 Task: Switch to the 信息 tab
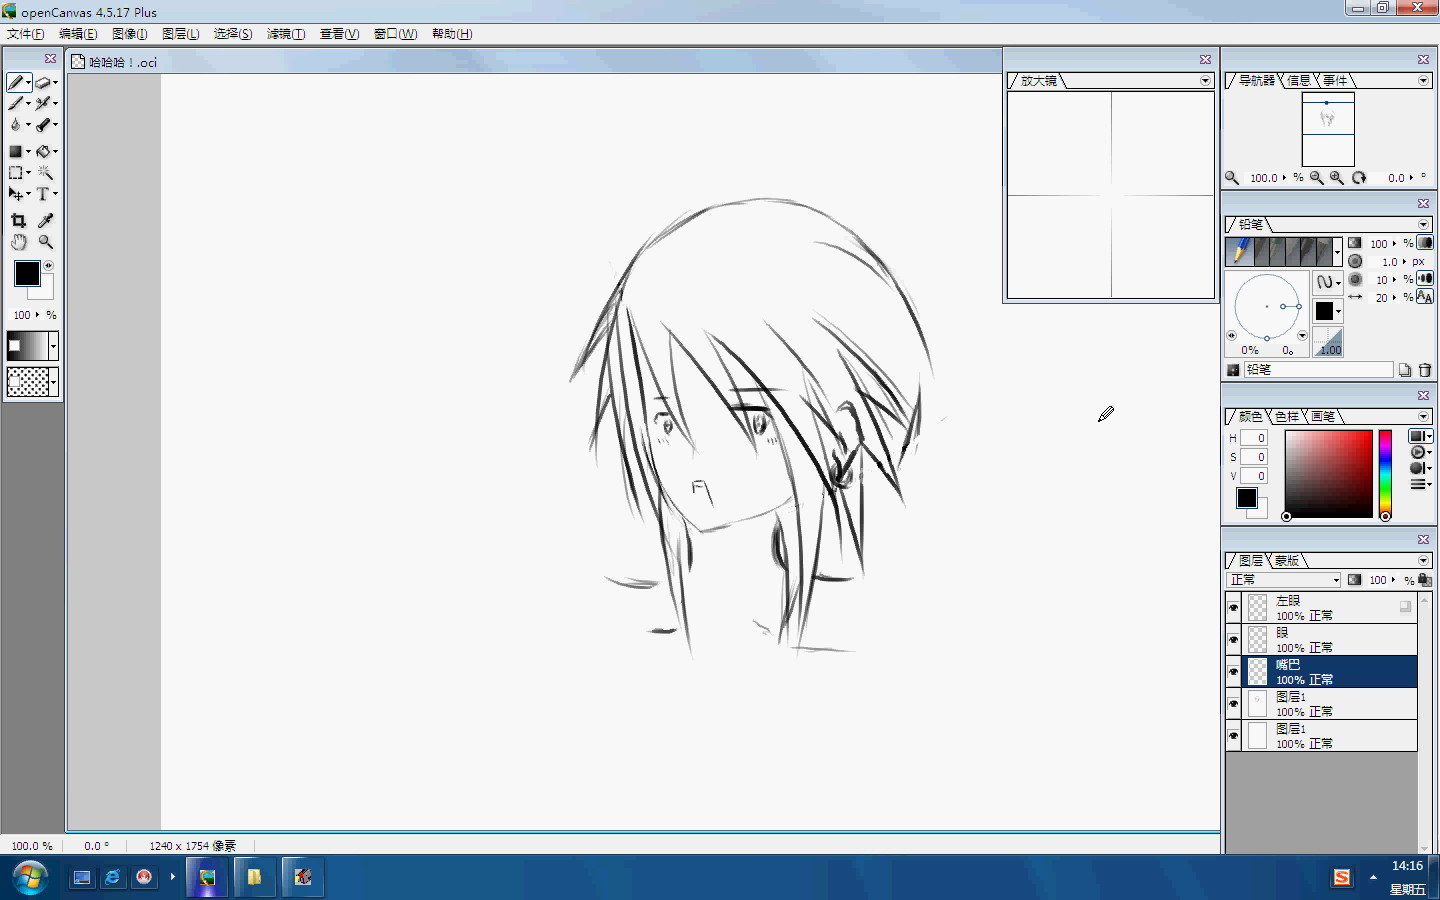1299,80
